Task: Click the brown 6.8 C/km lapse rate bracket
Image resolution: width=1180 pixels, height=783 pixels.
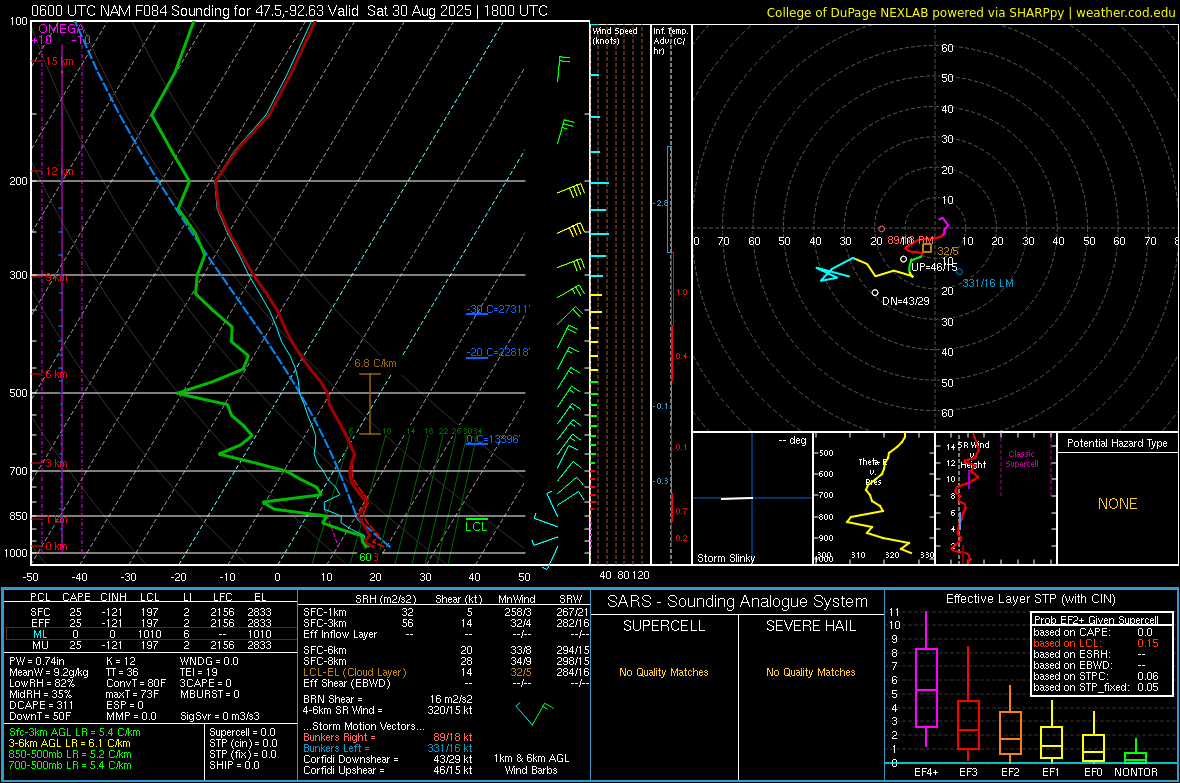Action: [x=370, y=404]
